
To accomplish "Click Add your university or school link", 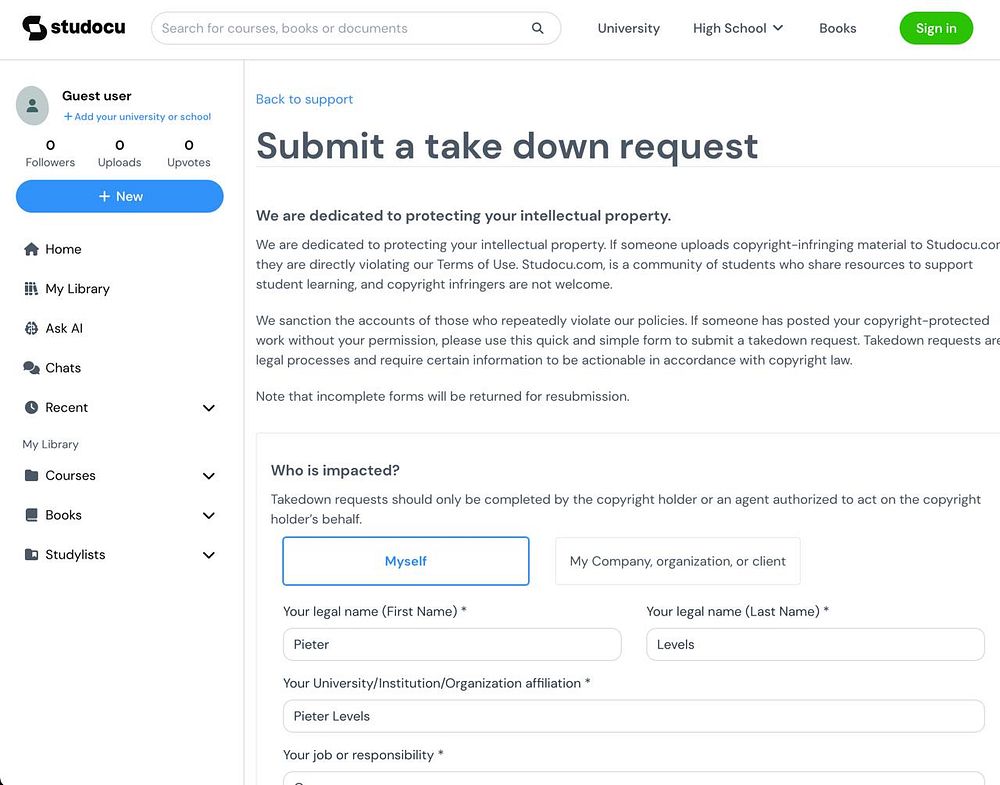I will 137,117.
